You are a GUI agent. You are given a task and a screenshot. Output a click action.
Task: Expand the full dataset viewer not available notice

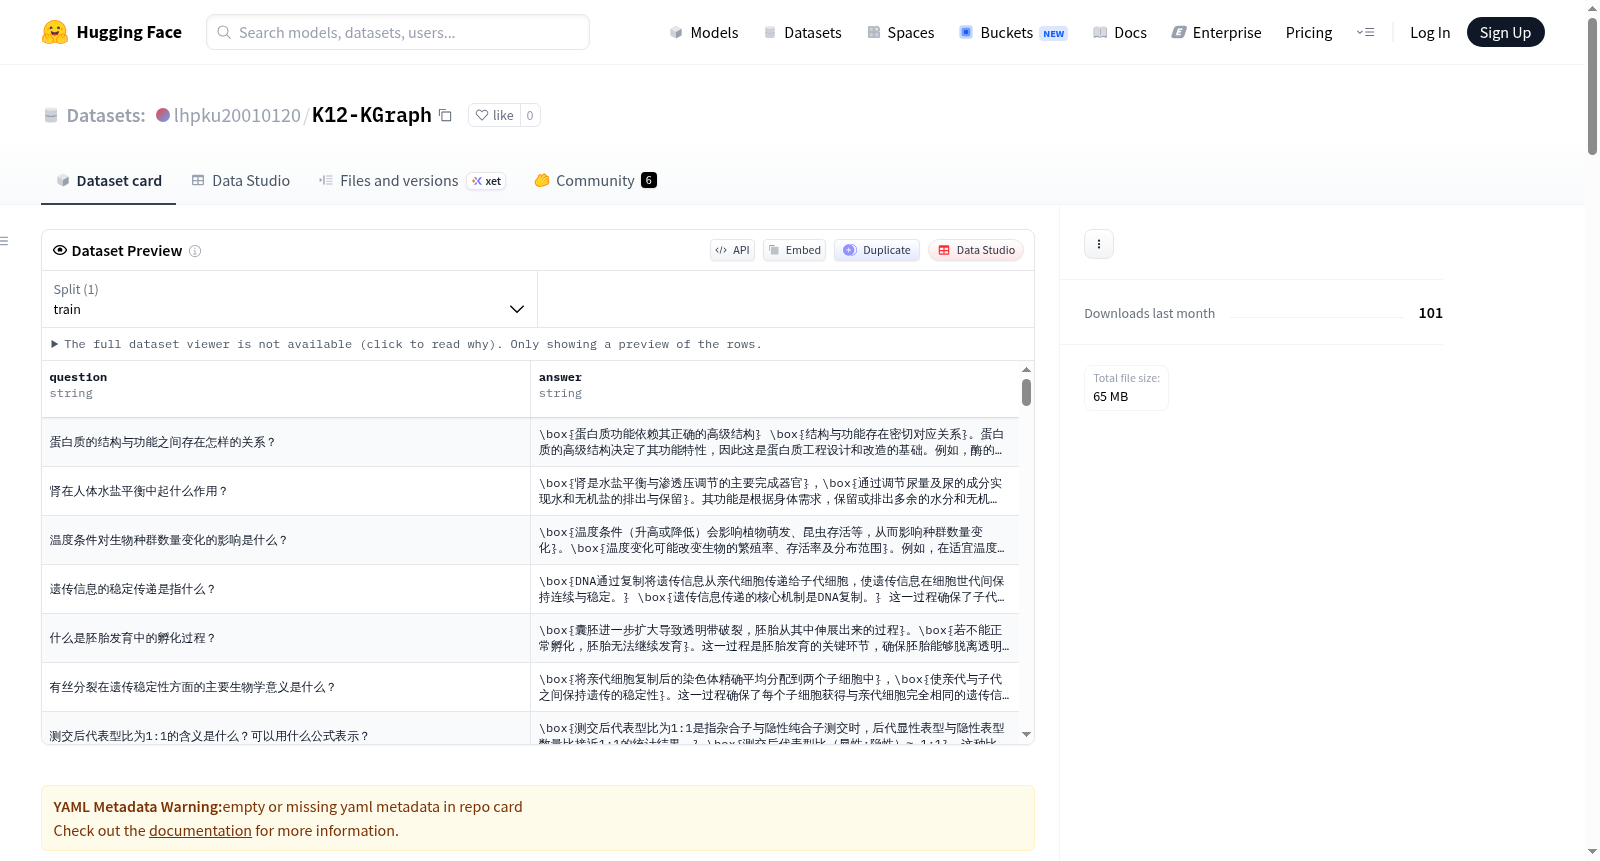tap(407, 344)
